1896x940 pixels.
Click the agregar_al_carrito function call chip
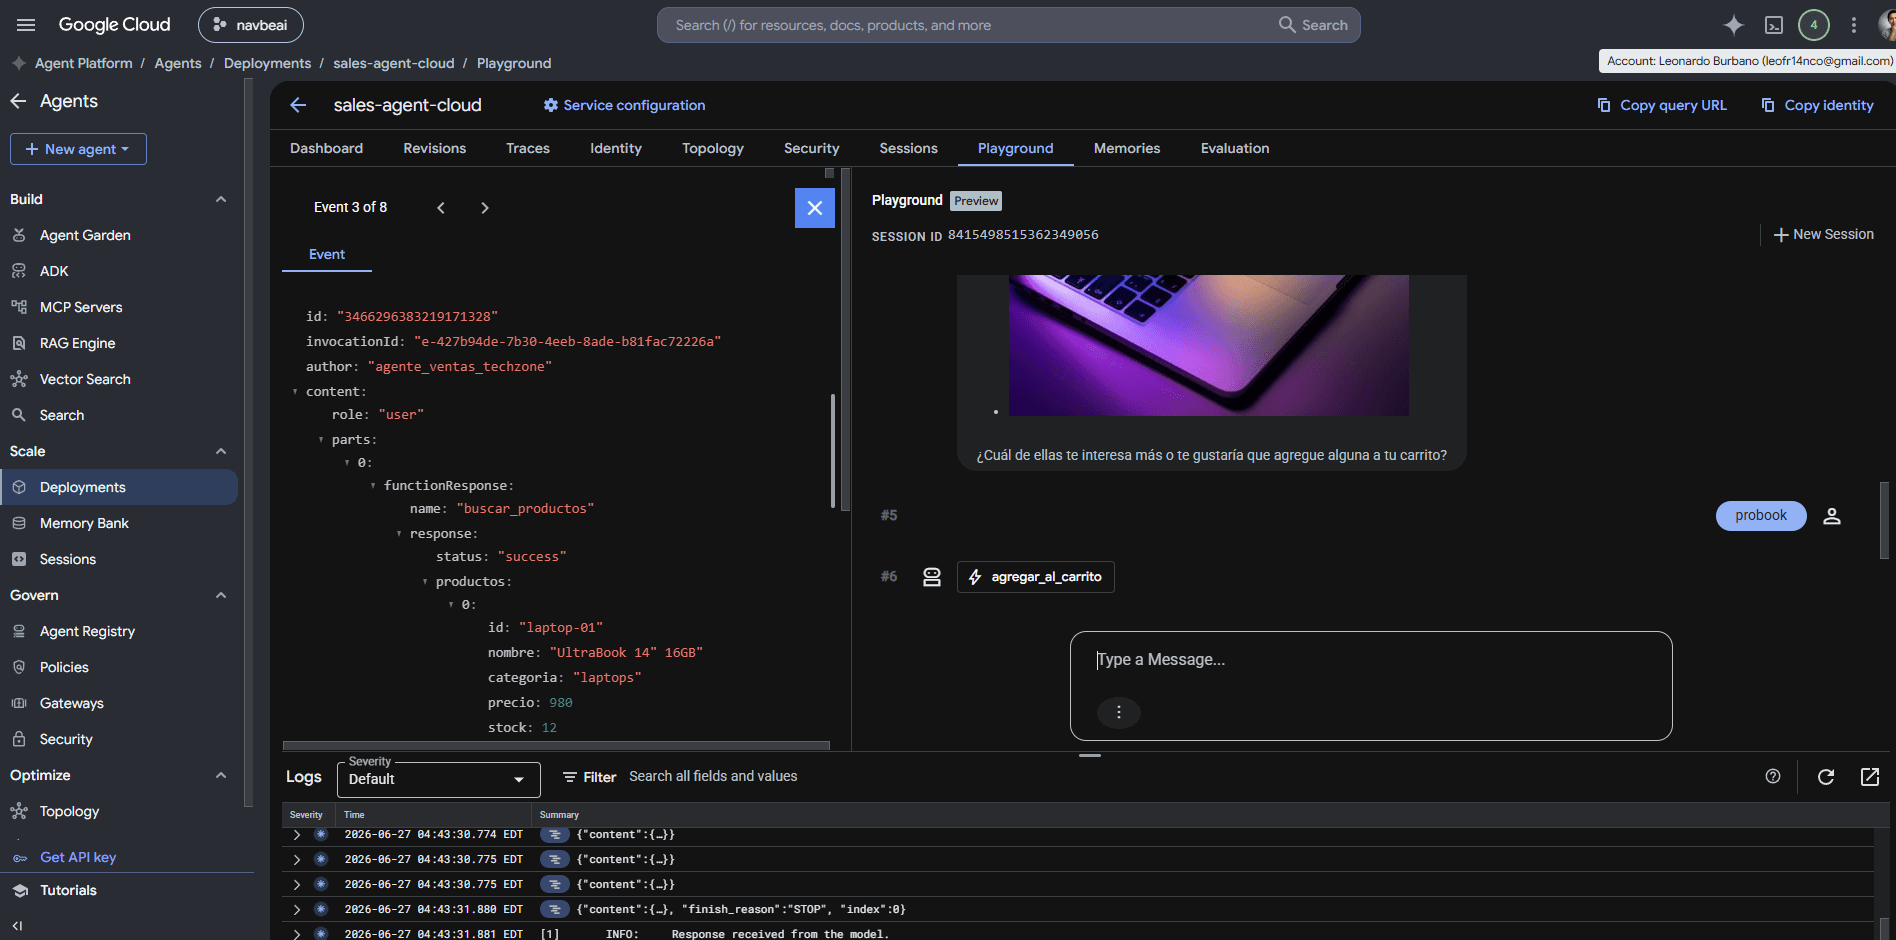[1035, 577]
